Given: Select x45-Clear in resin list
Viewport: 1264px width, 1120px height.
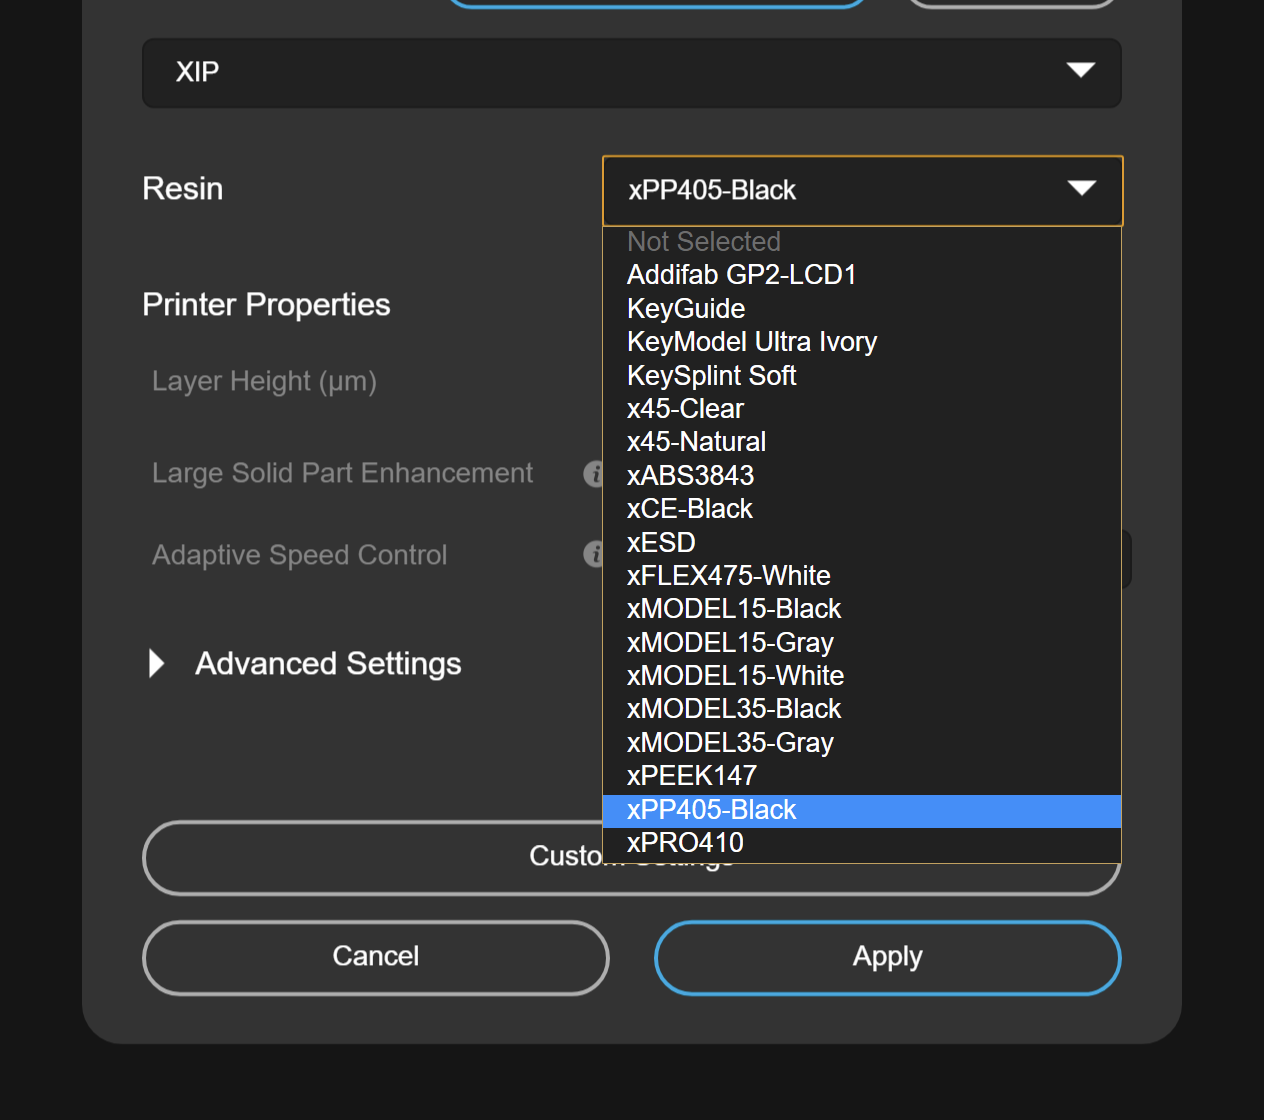Looking at the screenshot, I should 862,409.
